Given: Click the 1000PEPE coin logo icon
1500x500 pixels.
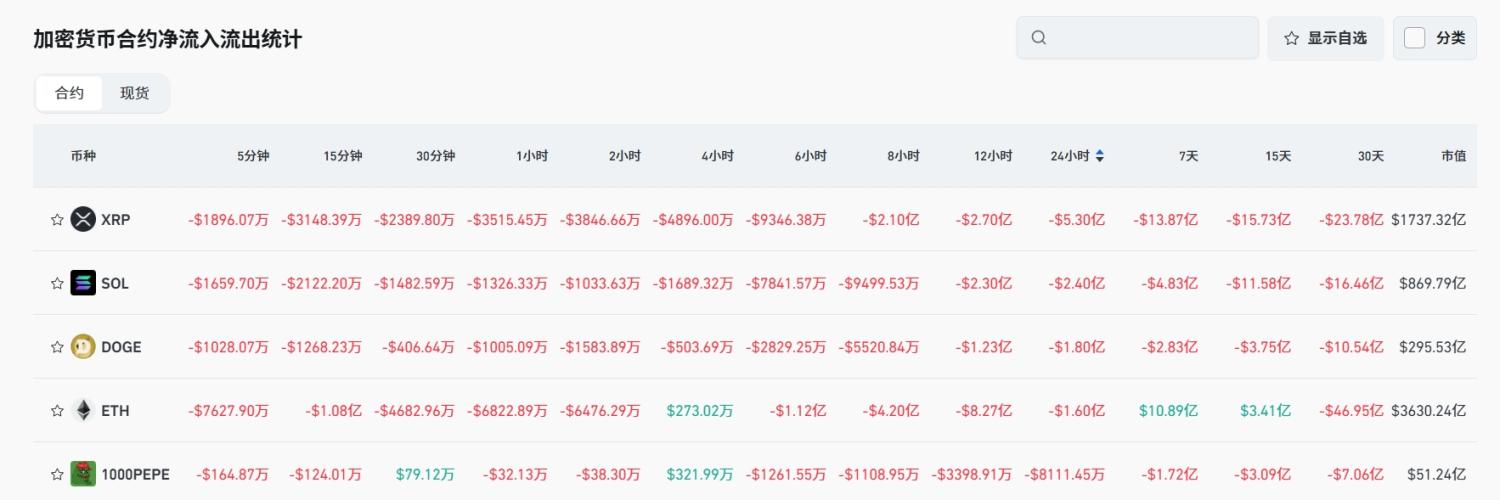Looking at the screenshot, I should [83, 474].
